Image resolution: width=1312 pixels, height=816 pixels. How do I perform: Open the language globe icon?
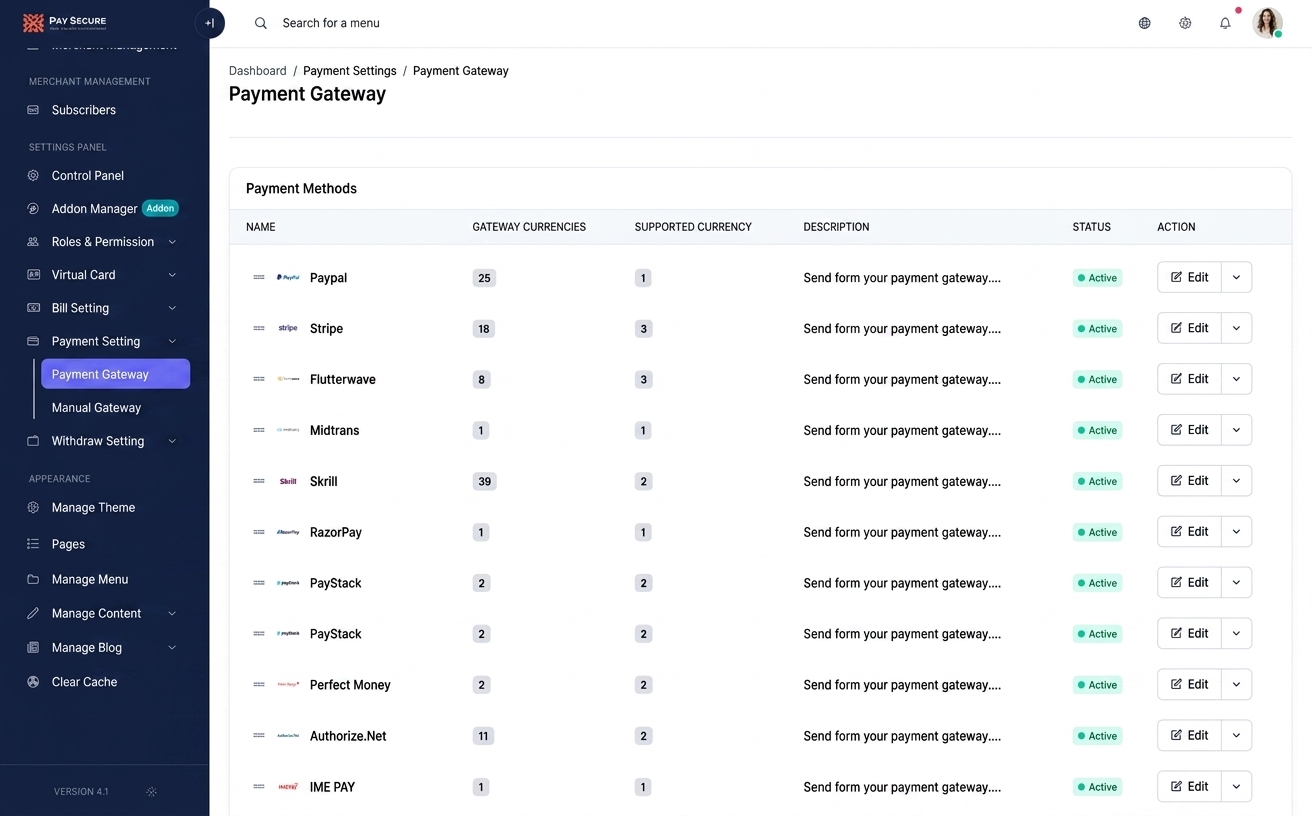(1145, 23)
